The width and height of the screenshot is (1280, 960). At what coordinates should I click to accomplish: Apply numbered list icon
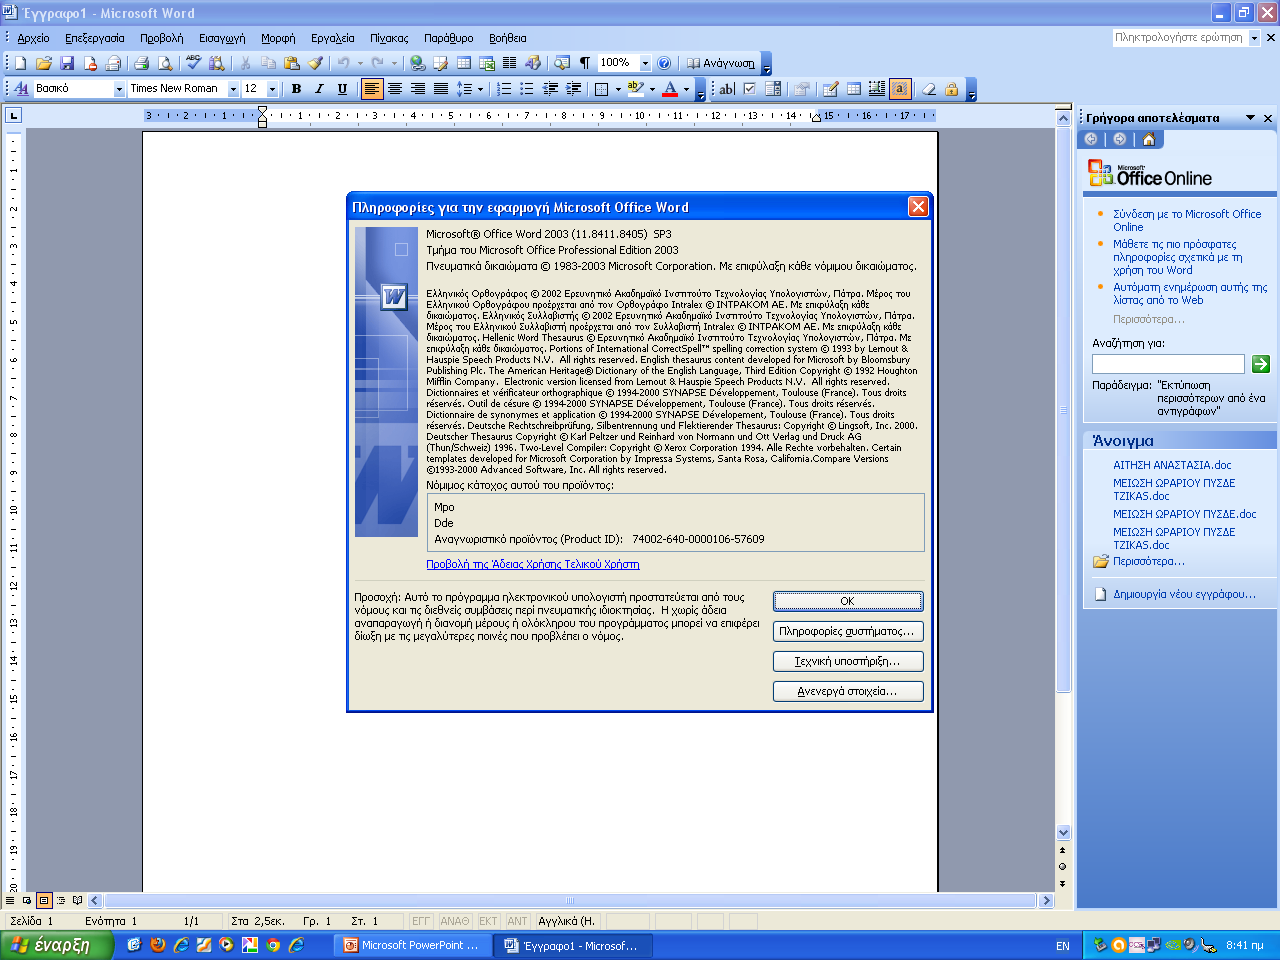(504, 89)
